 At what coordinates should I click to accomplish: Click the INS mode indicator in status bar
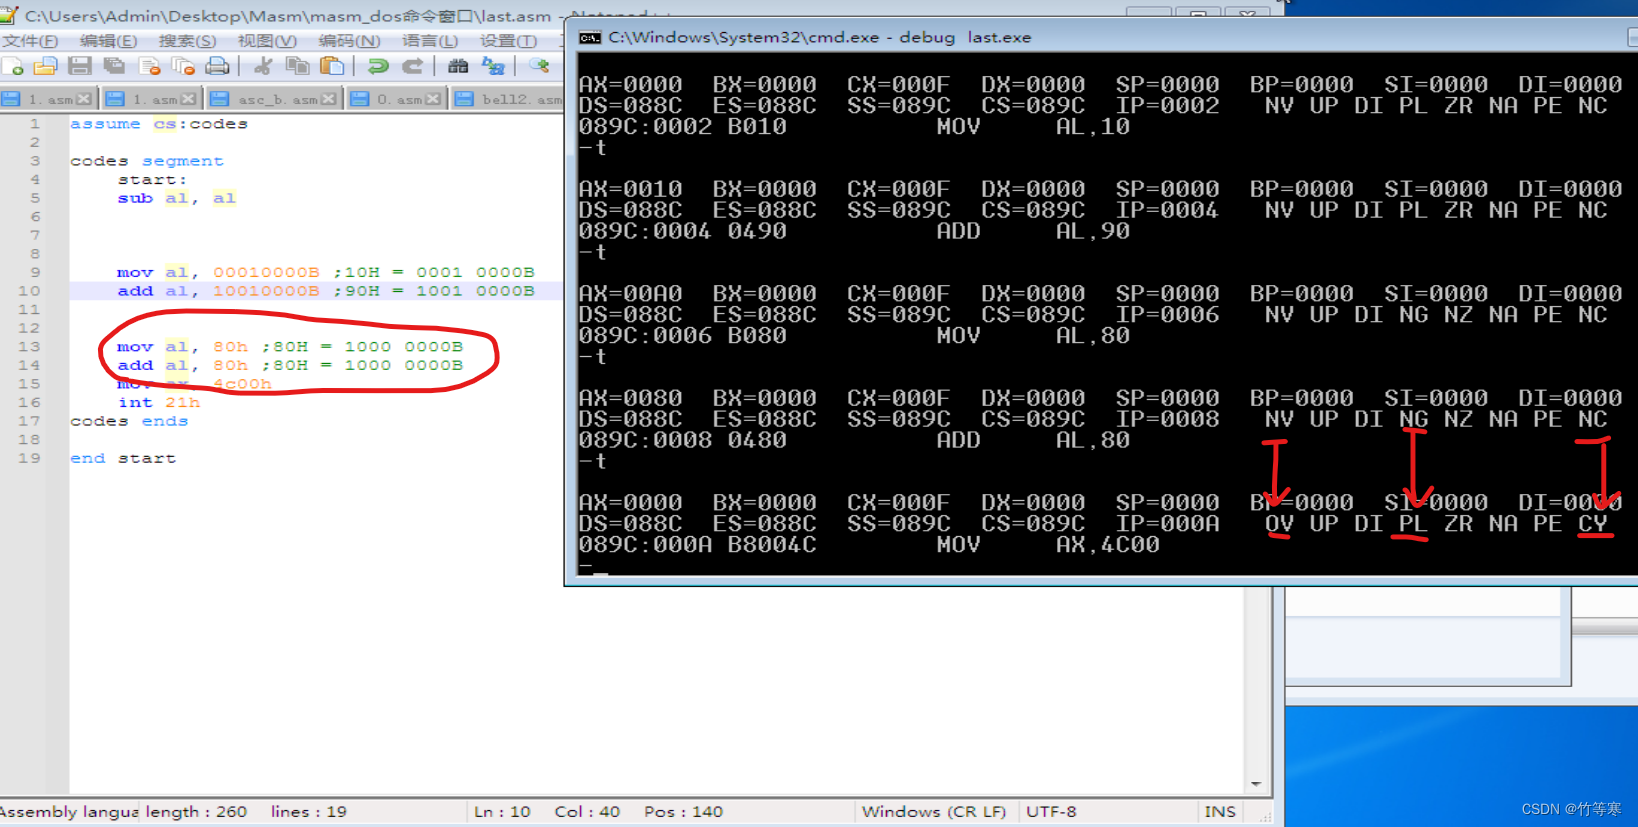pos(1219,811)
